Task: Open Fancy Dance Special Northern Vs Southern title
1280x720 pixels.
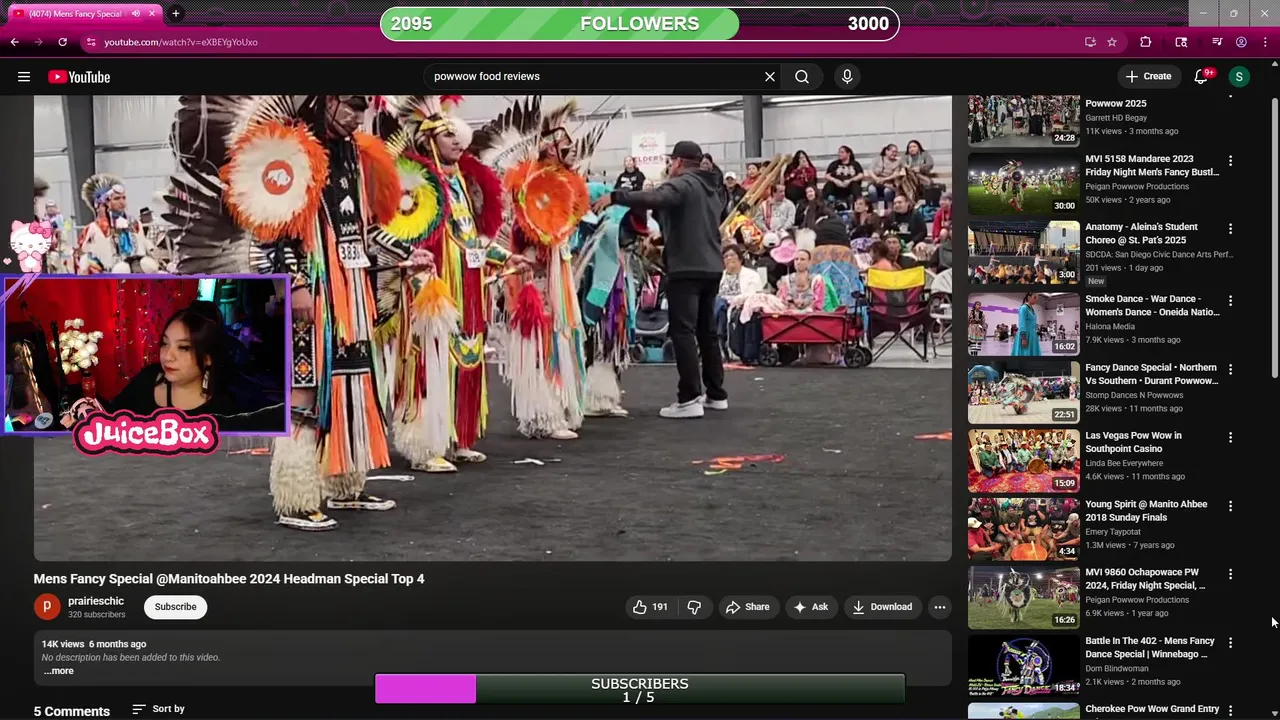Action: pyautogui.click(x=1151, y=374)
